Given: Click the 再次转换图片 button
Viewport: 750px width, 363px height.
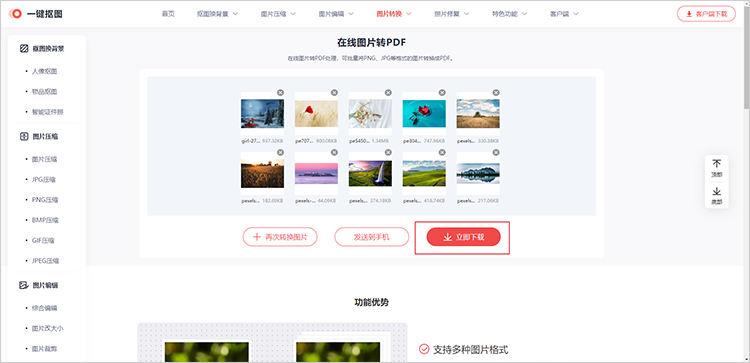Looking at the screenshot, I should point(280,237).
